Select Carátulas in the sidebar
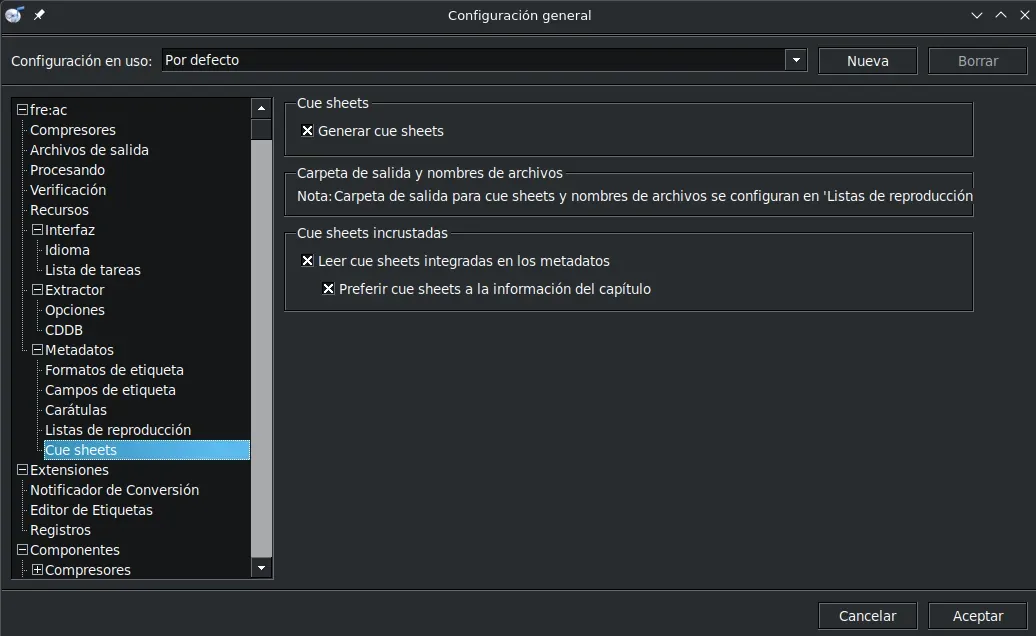Screen dimensions: 1036x636 (76, 410)
